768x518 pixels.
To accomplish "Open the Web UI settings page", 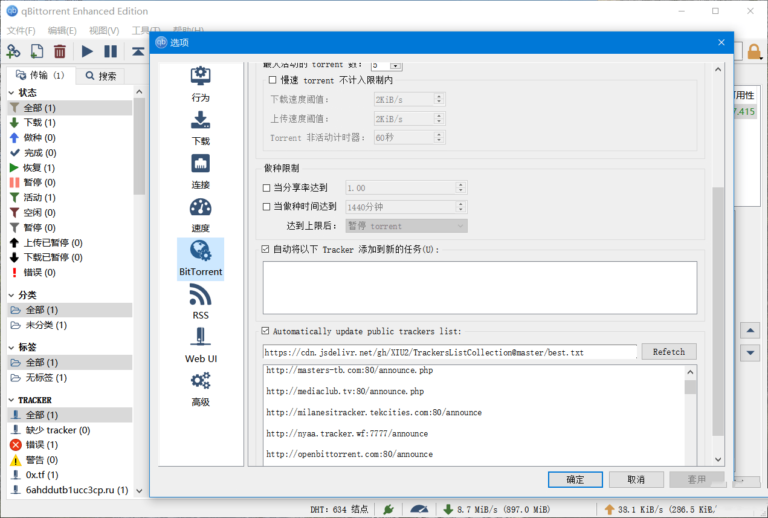I will 200,345.
